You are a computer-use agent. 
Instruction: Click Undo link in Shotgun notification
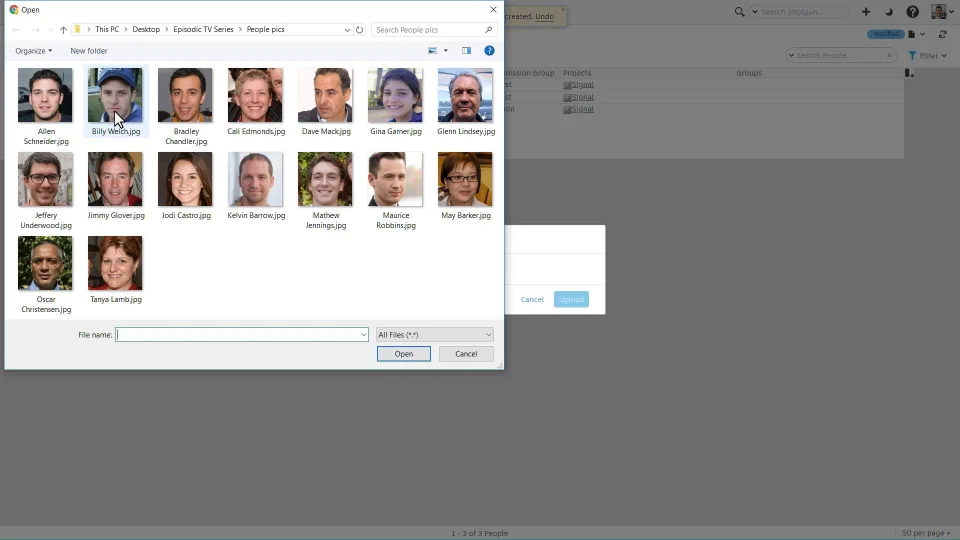click(544, 17)
